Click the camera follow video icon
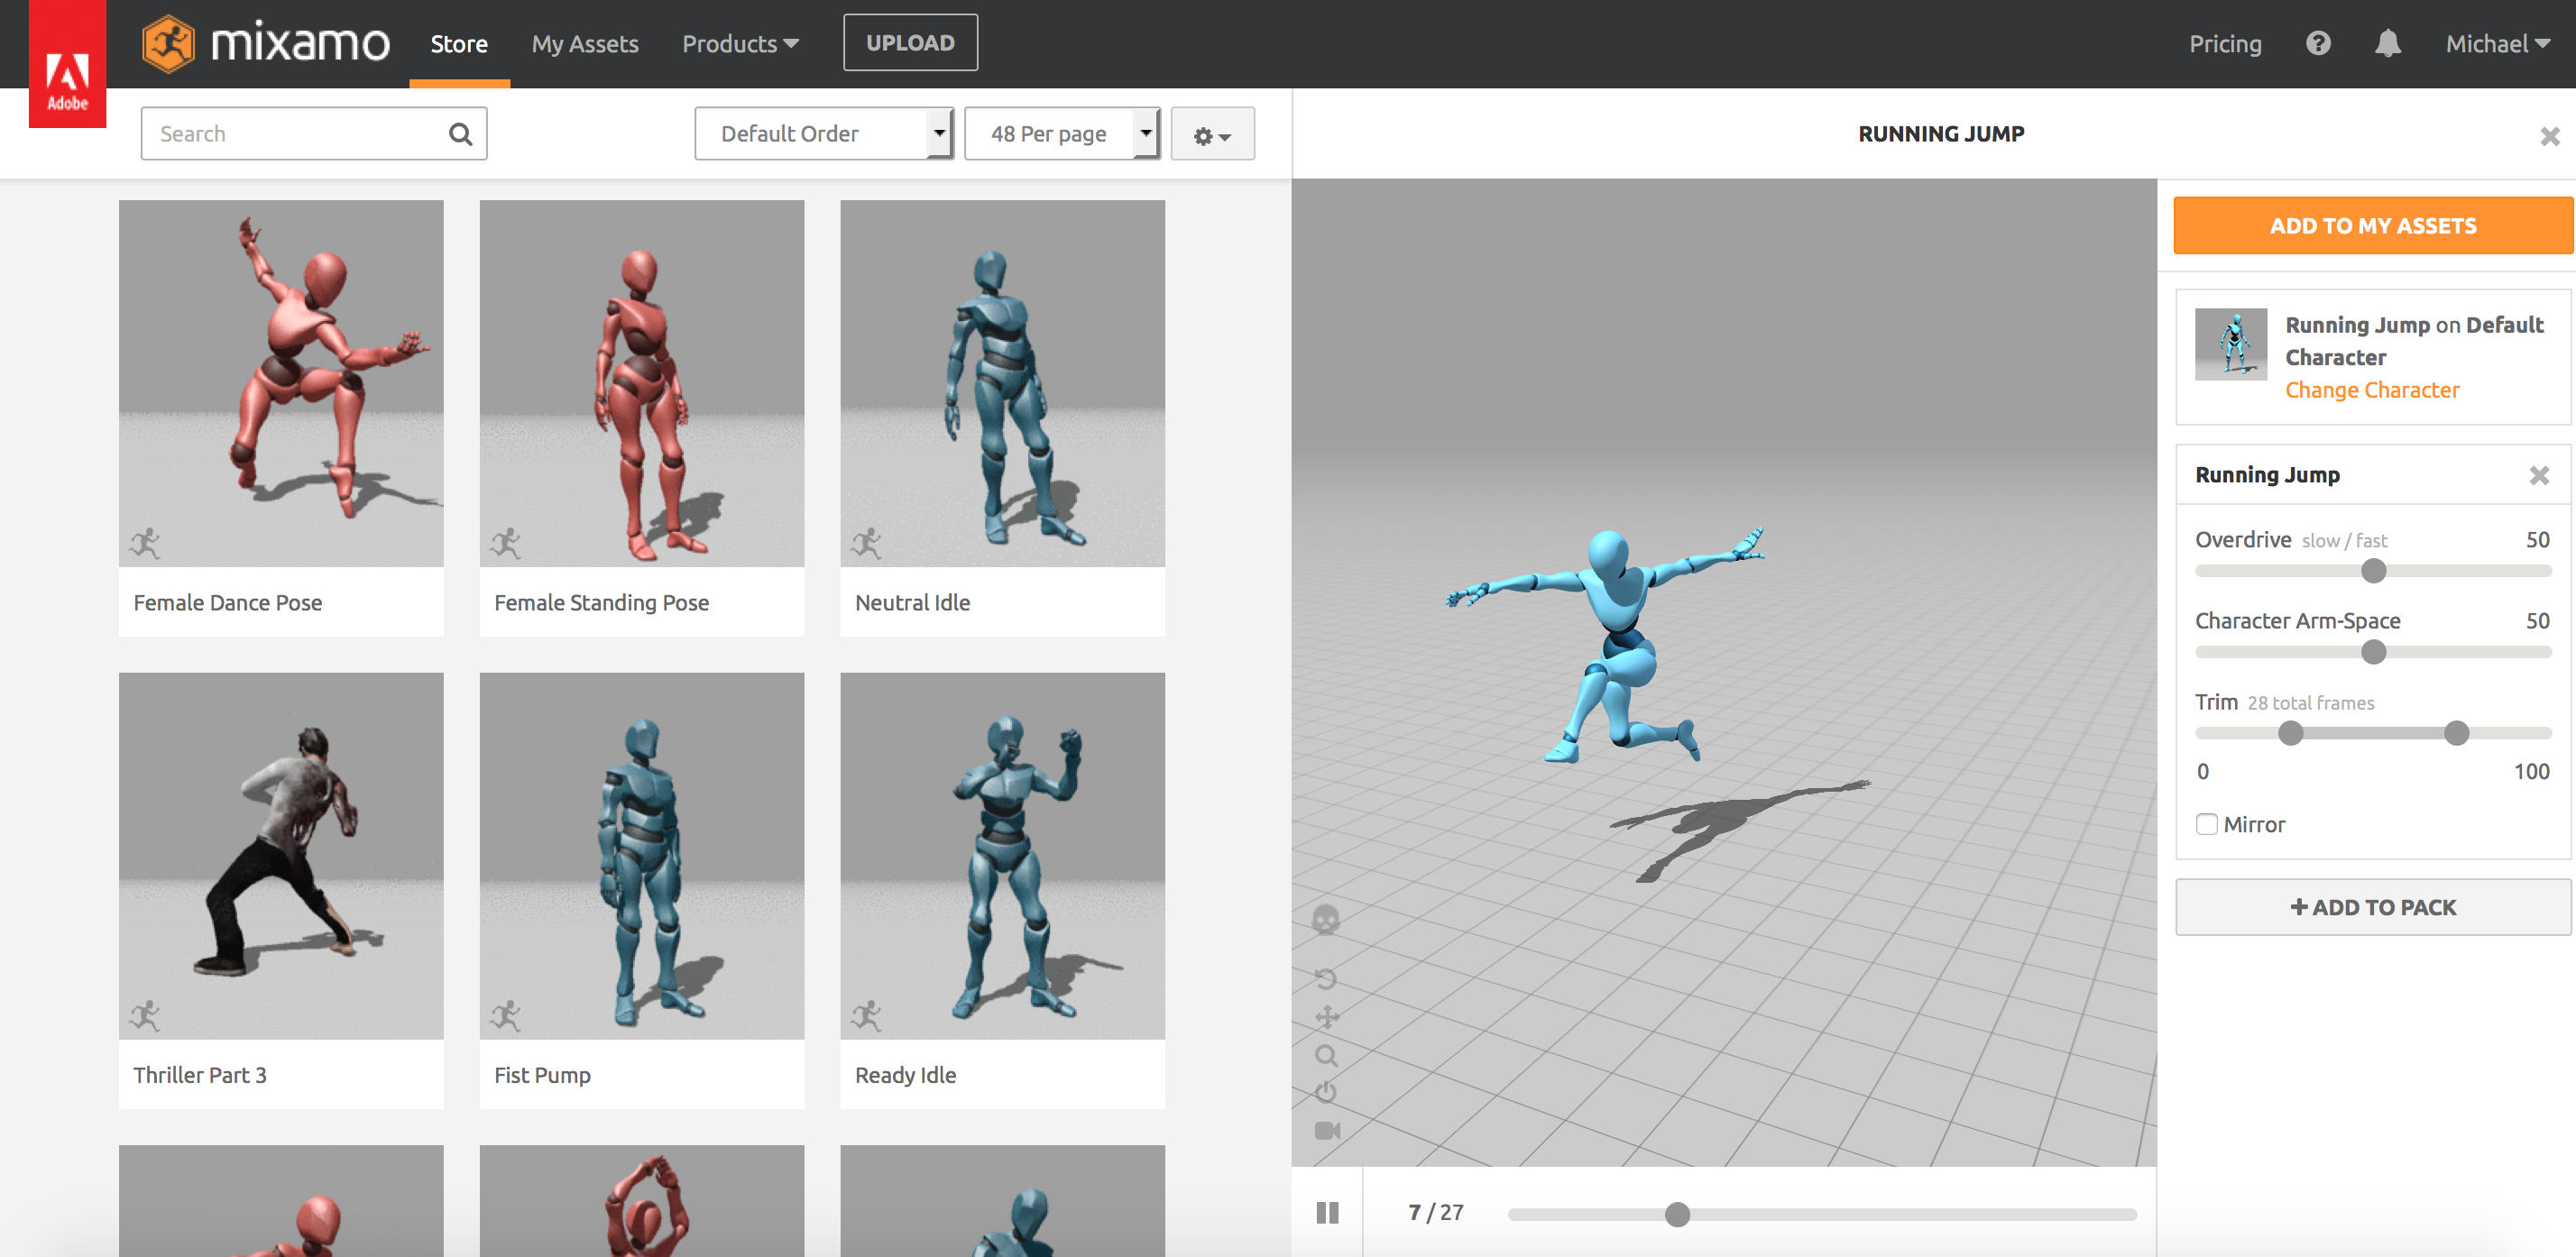Screen dimensions: 2576x1257 (1327, 1130)
